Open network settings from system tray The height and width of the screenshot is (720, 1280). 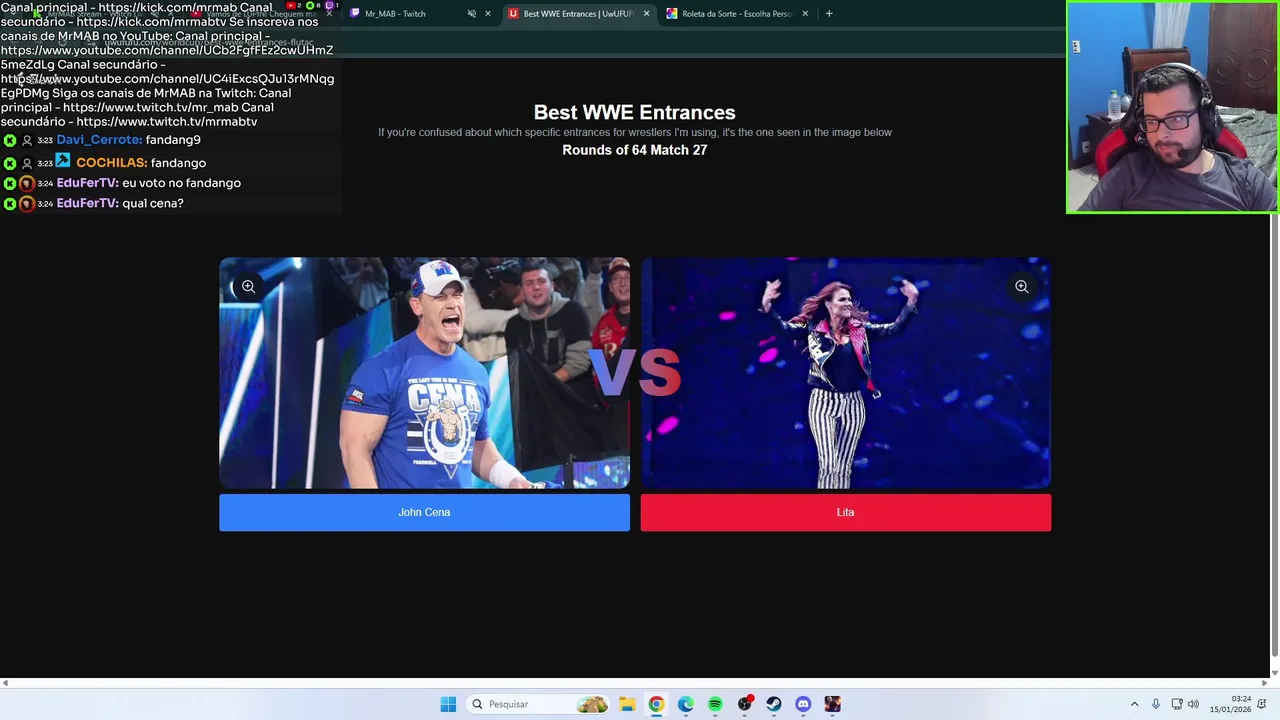tap(1177, 704)
